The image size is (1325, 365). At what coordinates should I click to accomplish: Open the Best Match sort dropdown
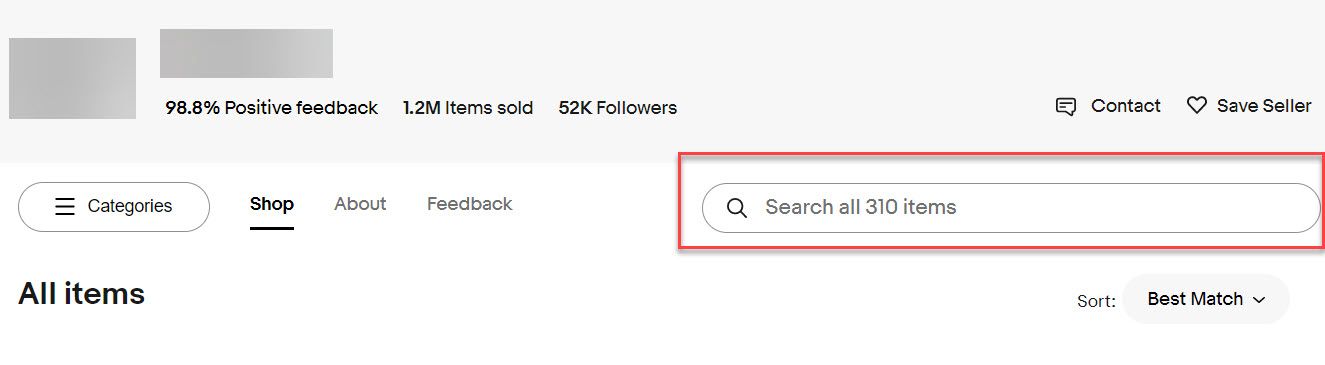coord(1206,299)
